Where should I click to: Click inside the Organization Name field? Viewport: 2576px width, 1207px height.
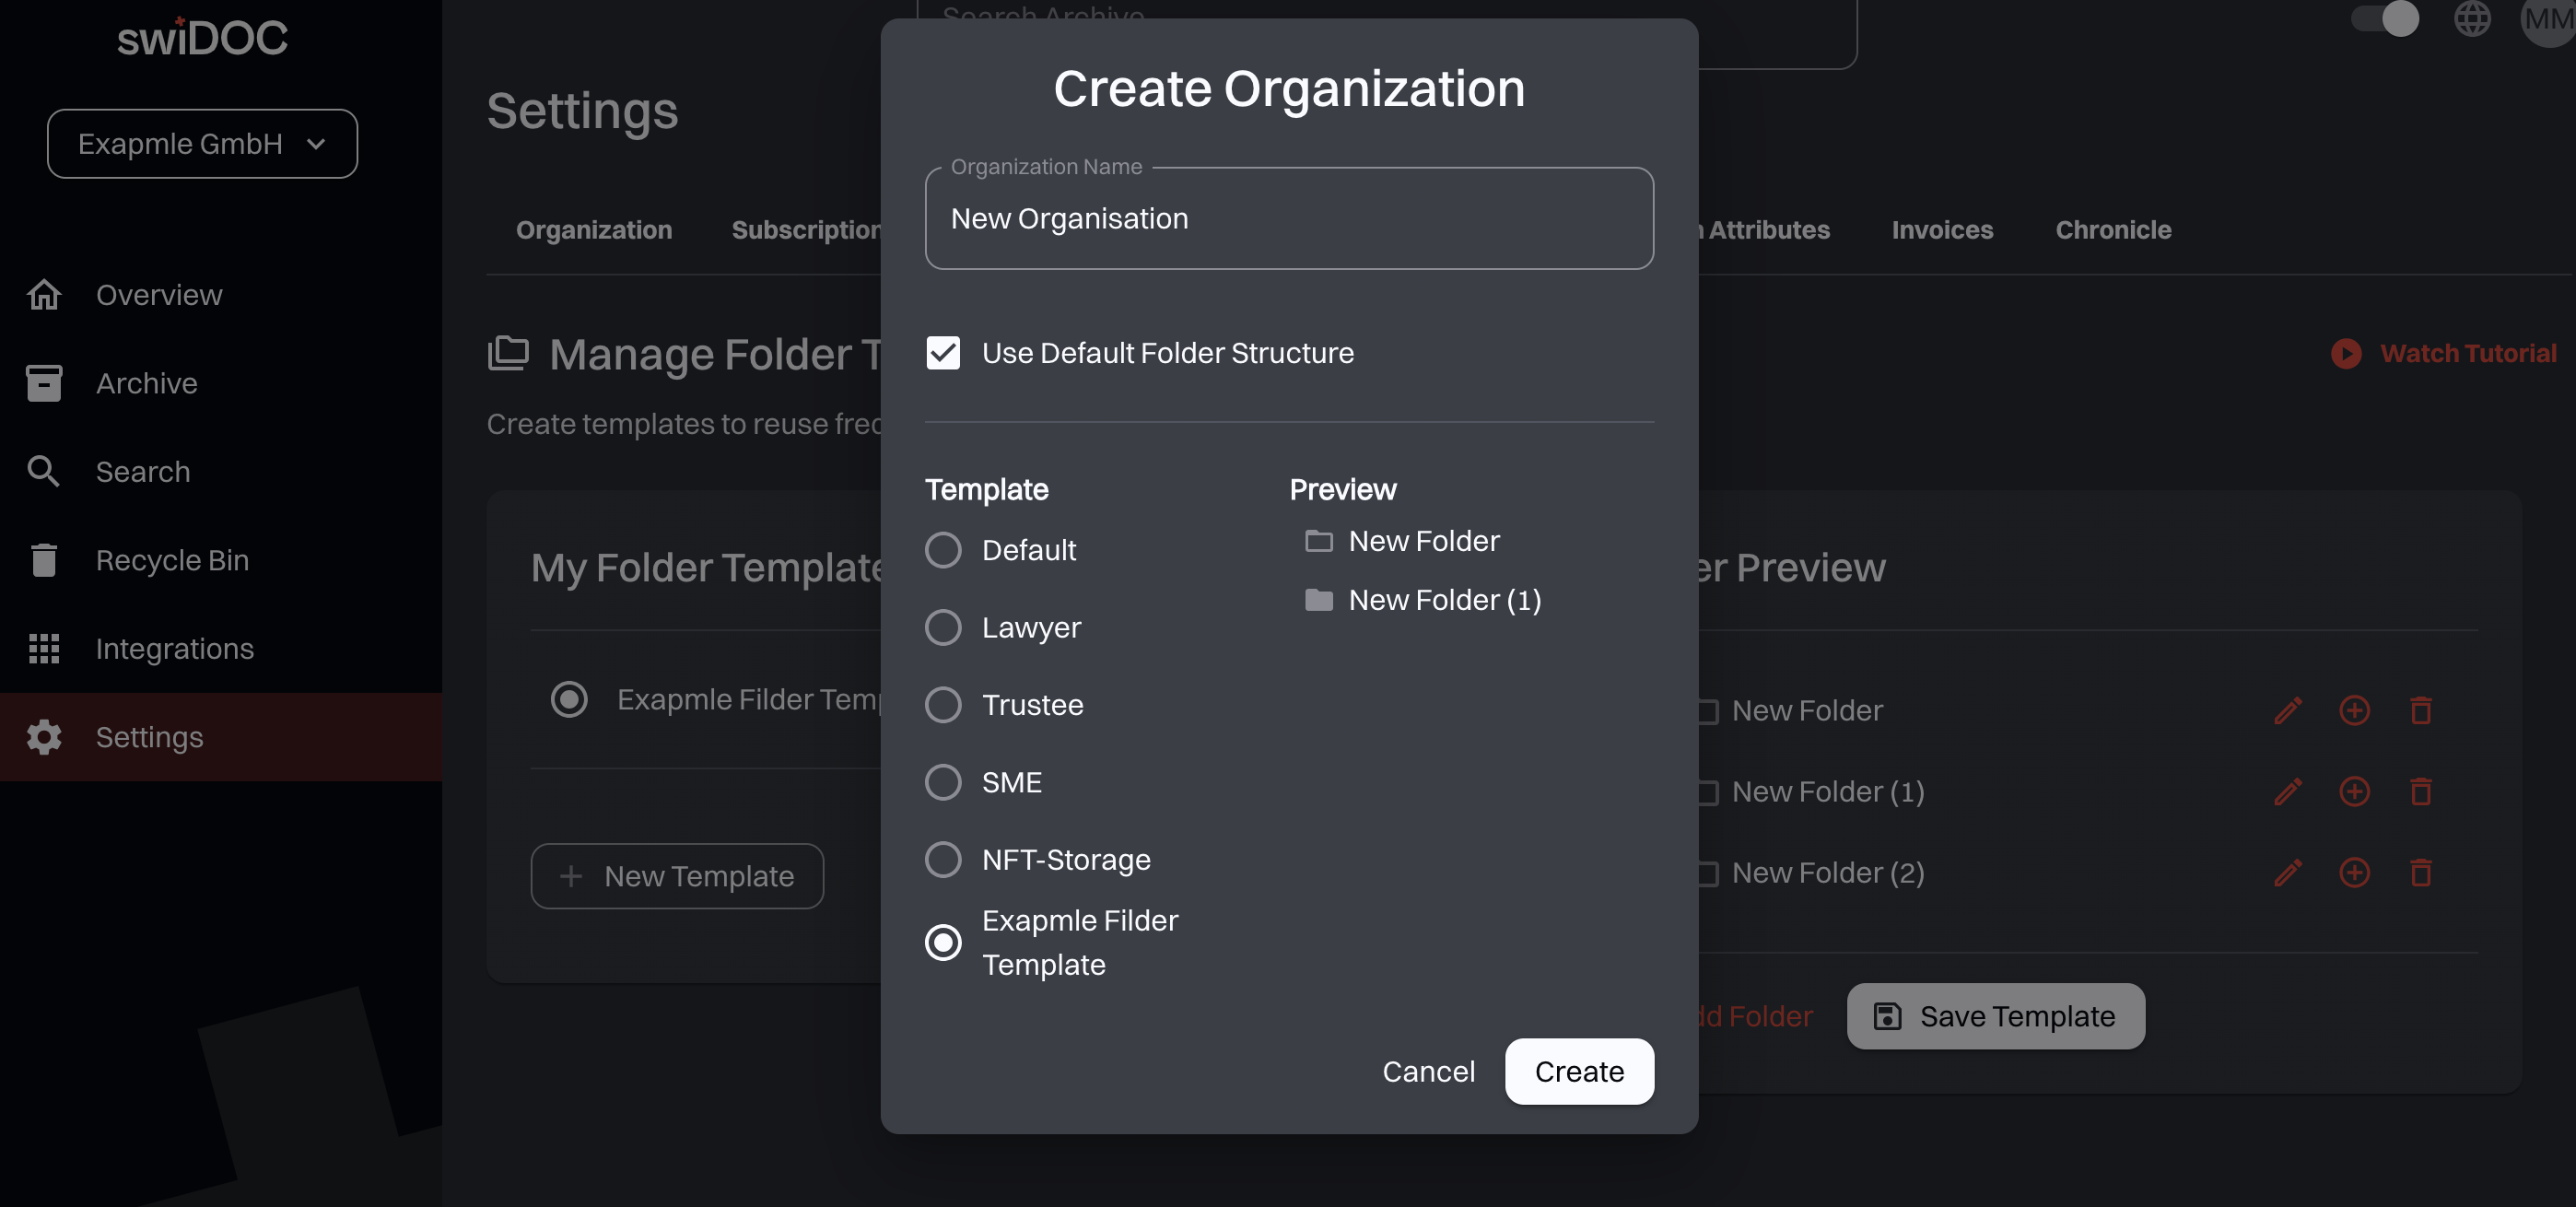(x=1288, y=218)
